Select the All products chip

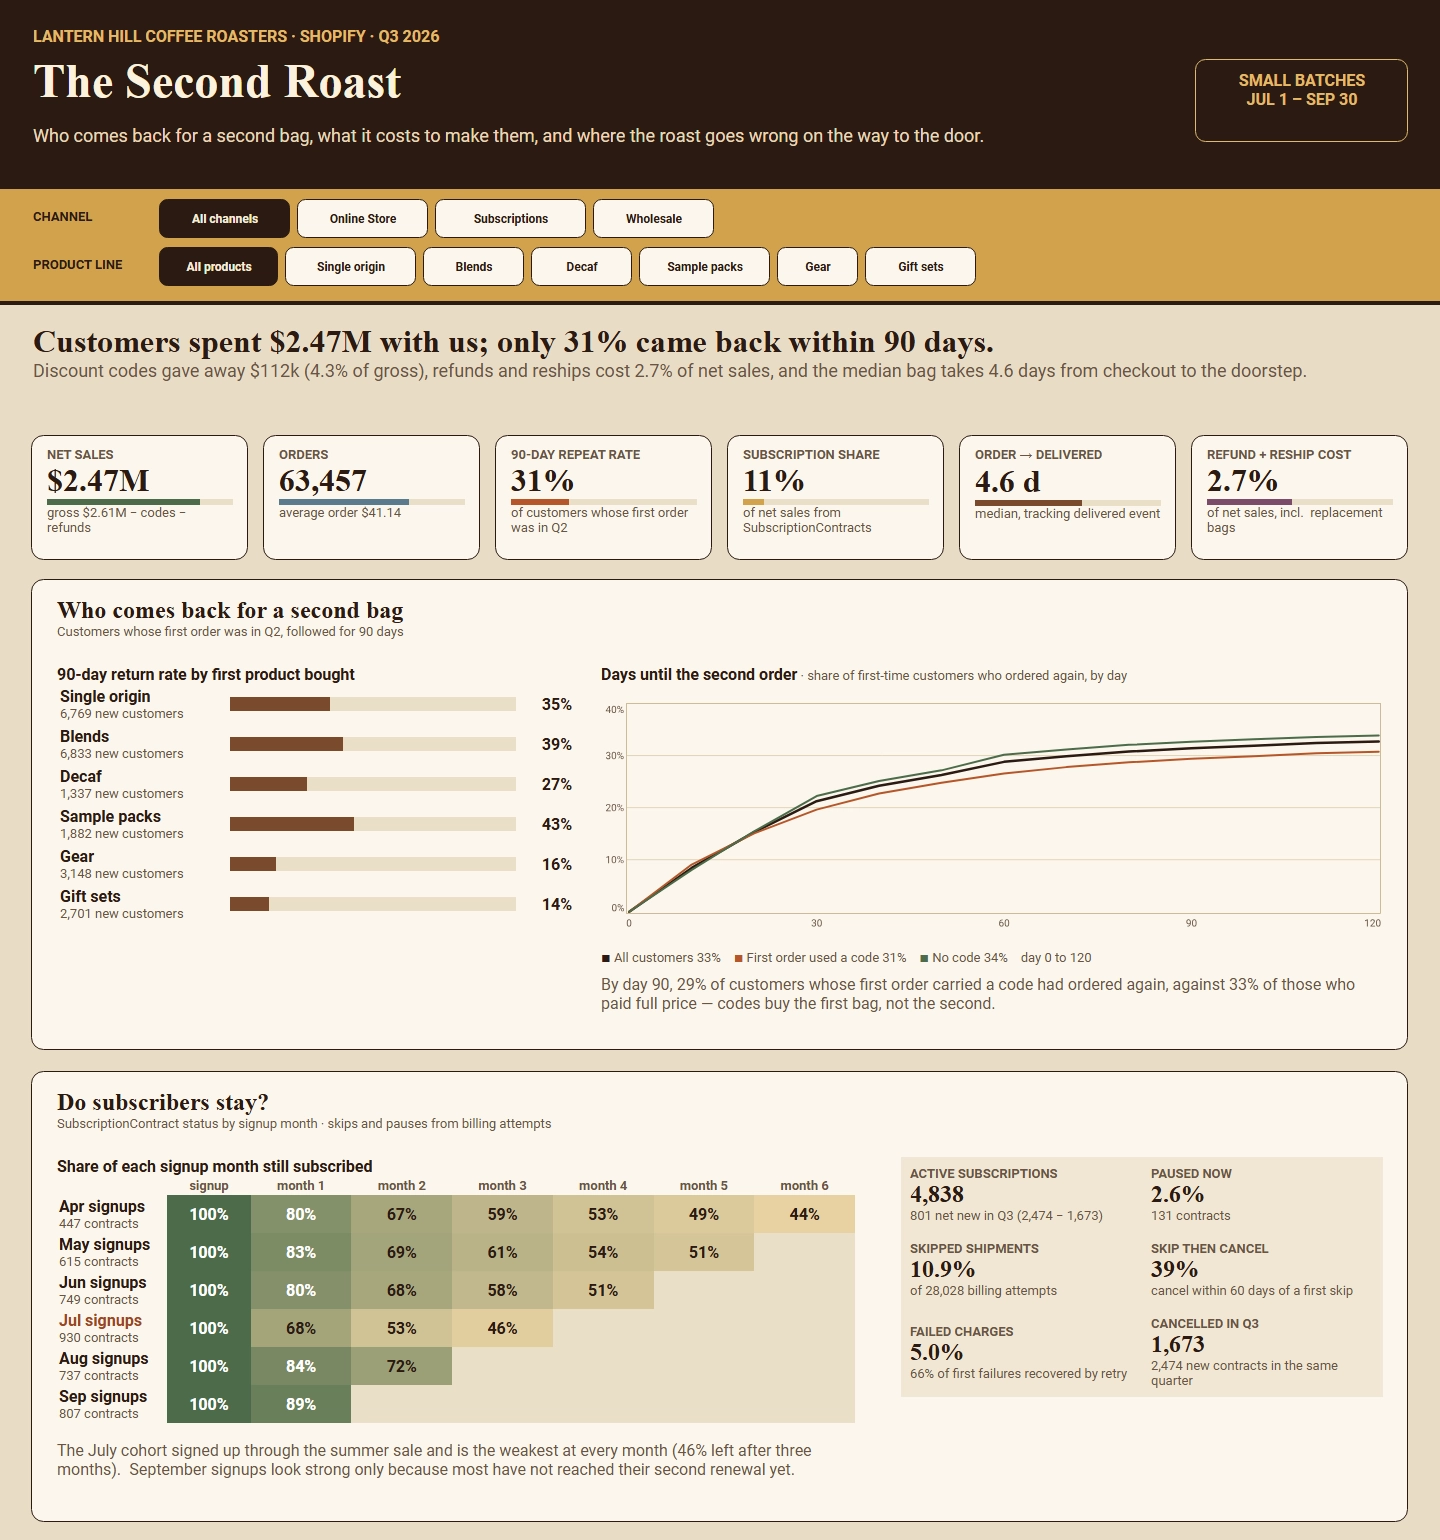[x=218, y=266]
